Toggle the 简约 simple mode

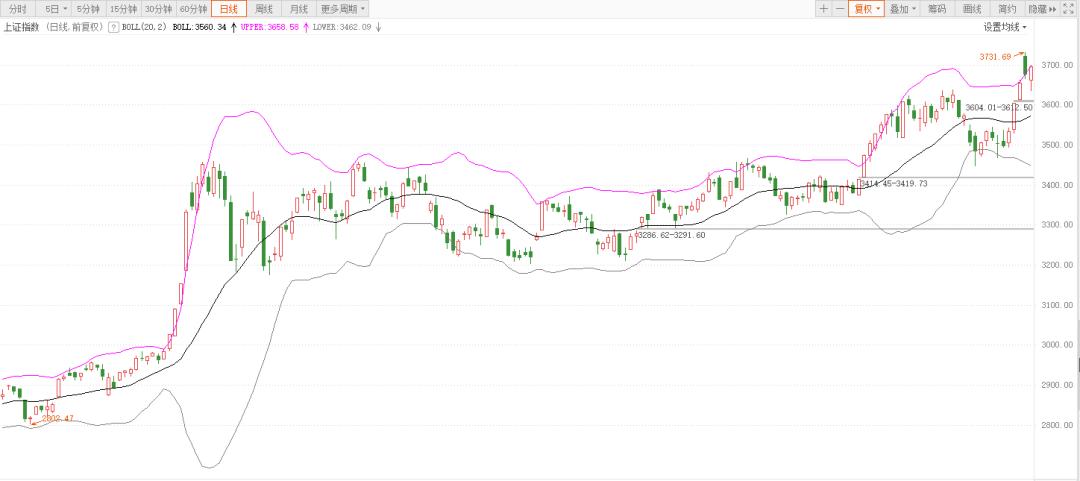pos(1007,9)
